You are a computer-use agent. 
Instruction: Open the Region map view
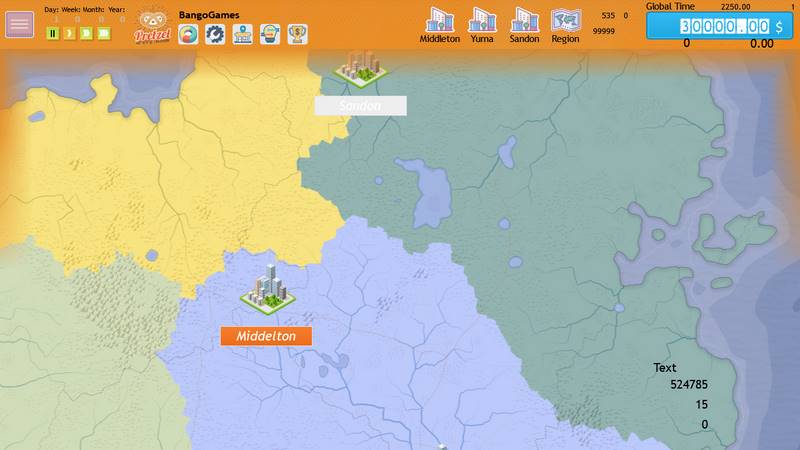tap(565, 25)
